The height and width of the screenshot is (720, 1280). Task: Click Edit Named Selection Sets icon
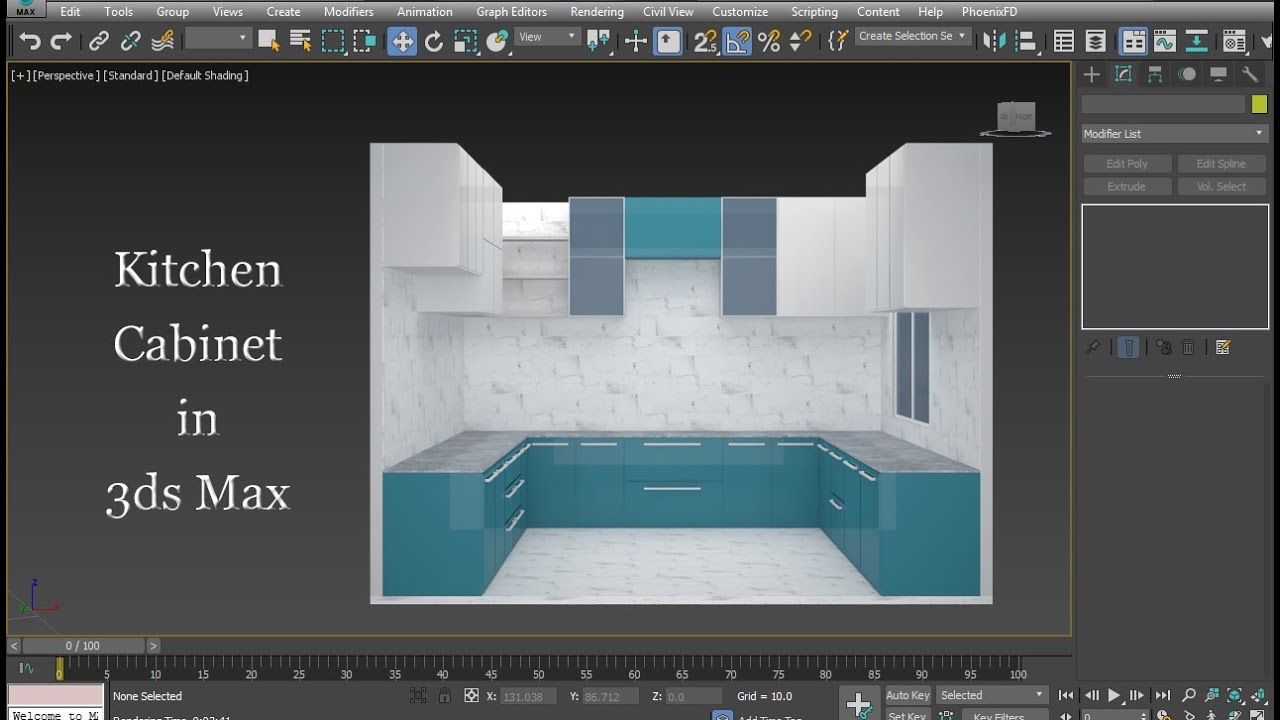(x=838, y=41)
